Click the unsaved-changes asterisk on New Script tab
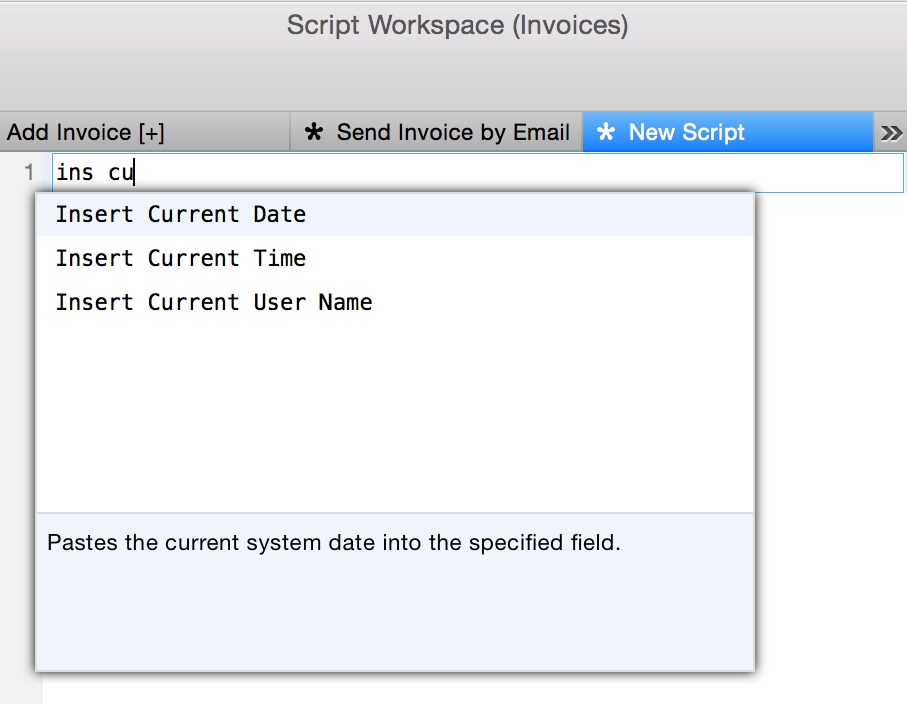The height and width of the screenshot is (704, 907). (x=606, y=132)
